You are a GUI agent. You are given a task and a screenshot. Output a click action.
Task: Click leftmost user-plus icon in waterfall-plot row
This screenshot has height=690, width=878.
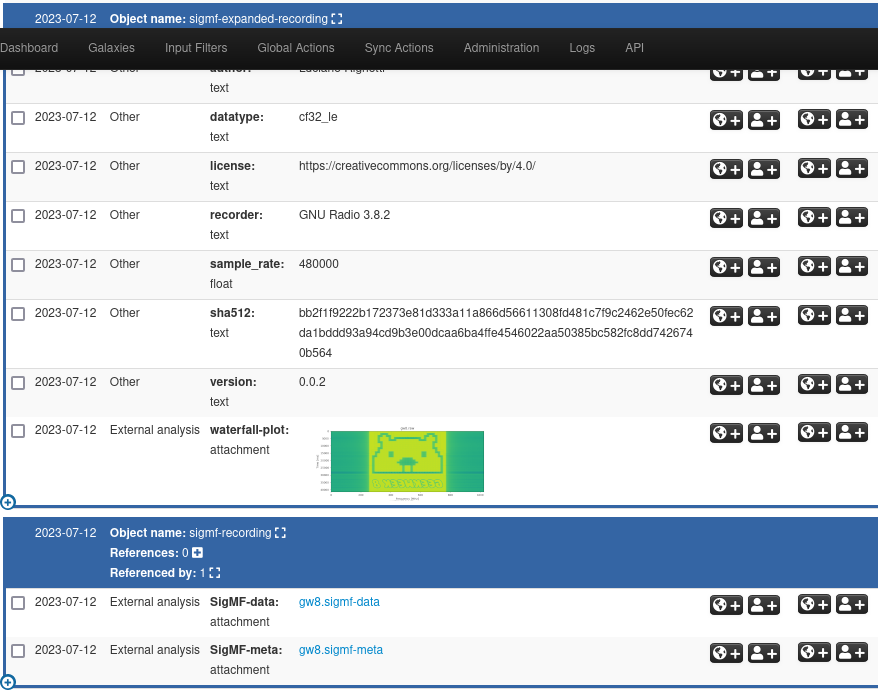click(764, 433)
